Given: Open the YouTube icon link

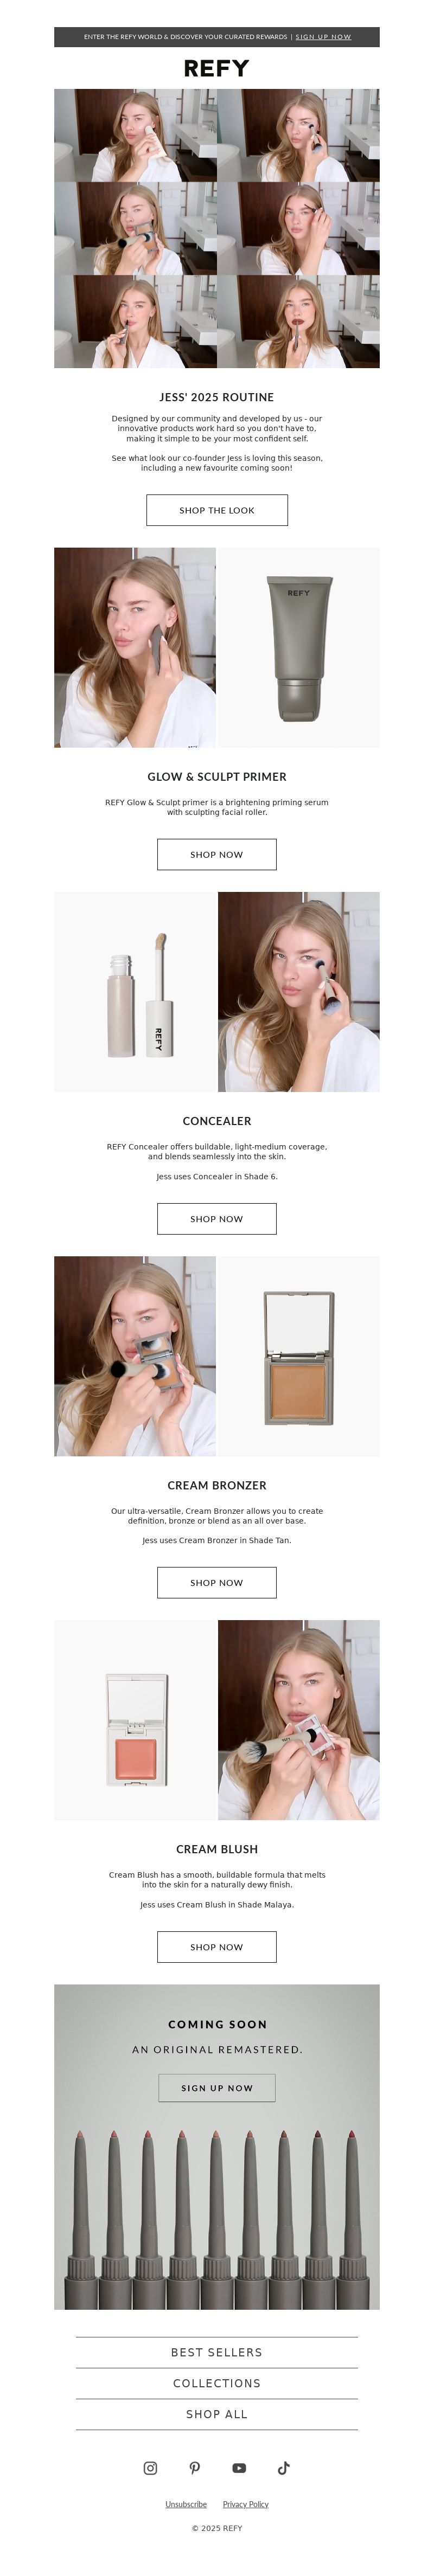Looking at the screenshot, I should point(239,2468).
